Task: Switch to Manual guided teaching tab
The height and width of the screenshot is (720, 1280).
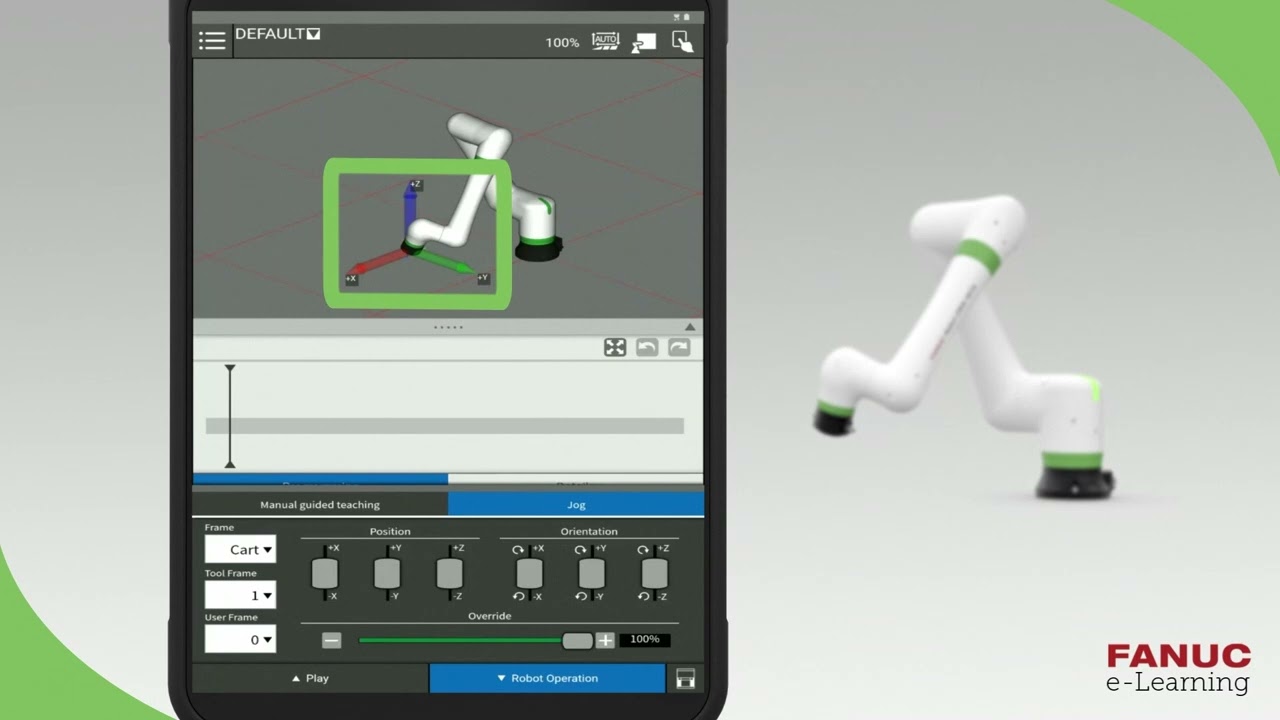Action: pyautogui.click(x=320, y=505)
